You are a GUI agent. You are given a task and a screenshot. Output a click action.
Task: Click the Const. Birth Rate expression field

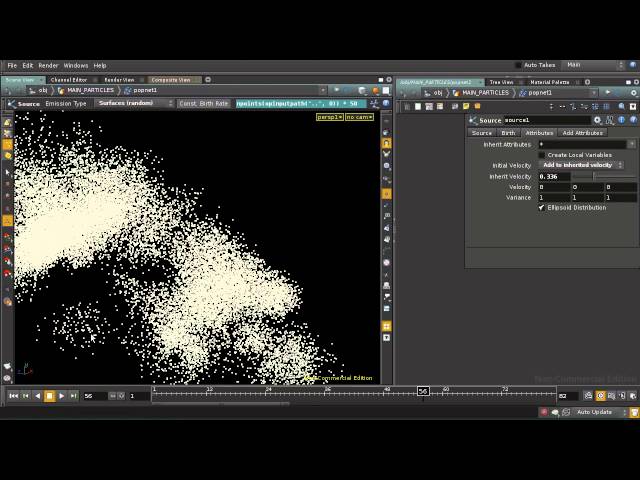(301, 104)
